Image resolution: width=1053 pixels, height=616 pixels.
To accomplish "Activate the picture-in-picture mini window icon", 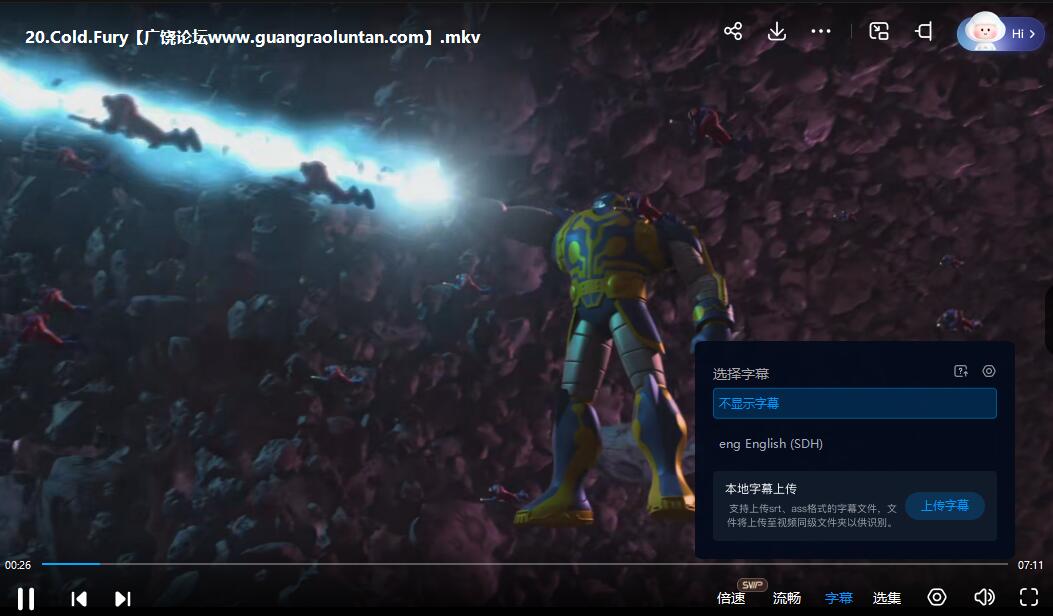I will [x=879, y=32].
